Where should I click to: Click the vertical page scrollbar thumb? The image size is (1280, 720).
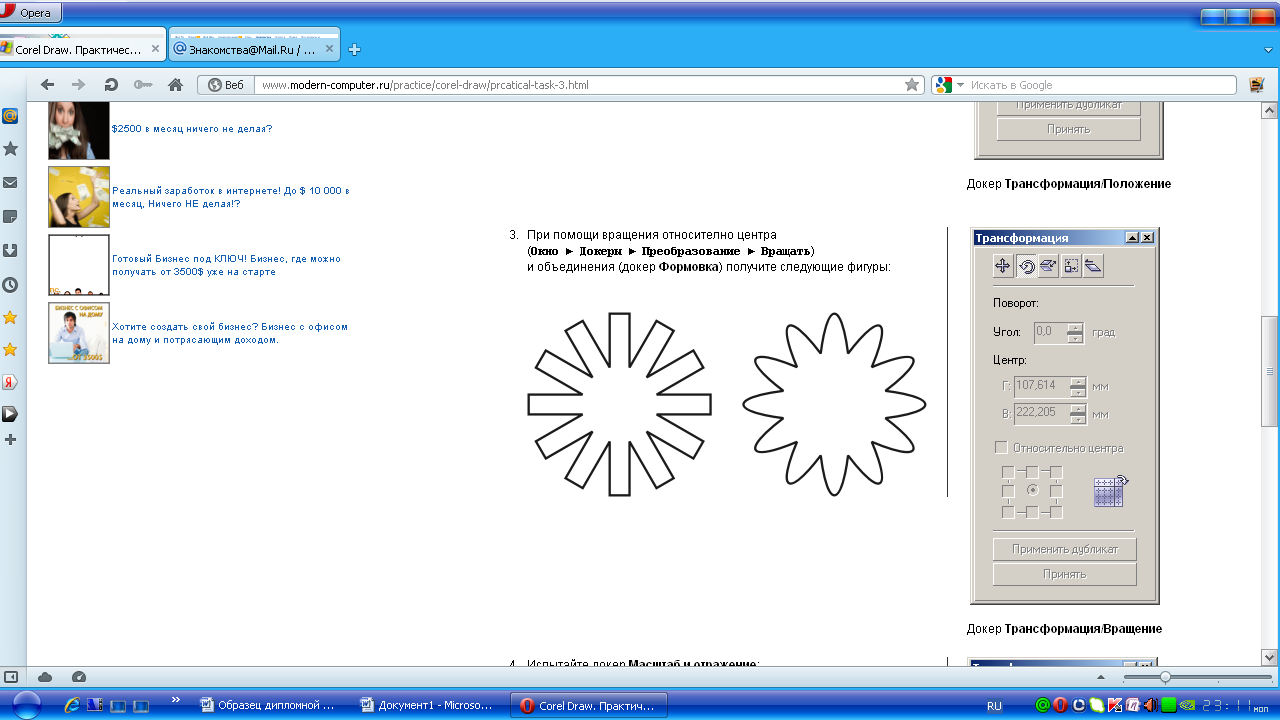coord(1269,371)
